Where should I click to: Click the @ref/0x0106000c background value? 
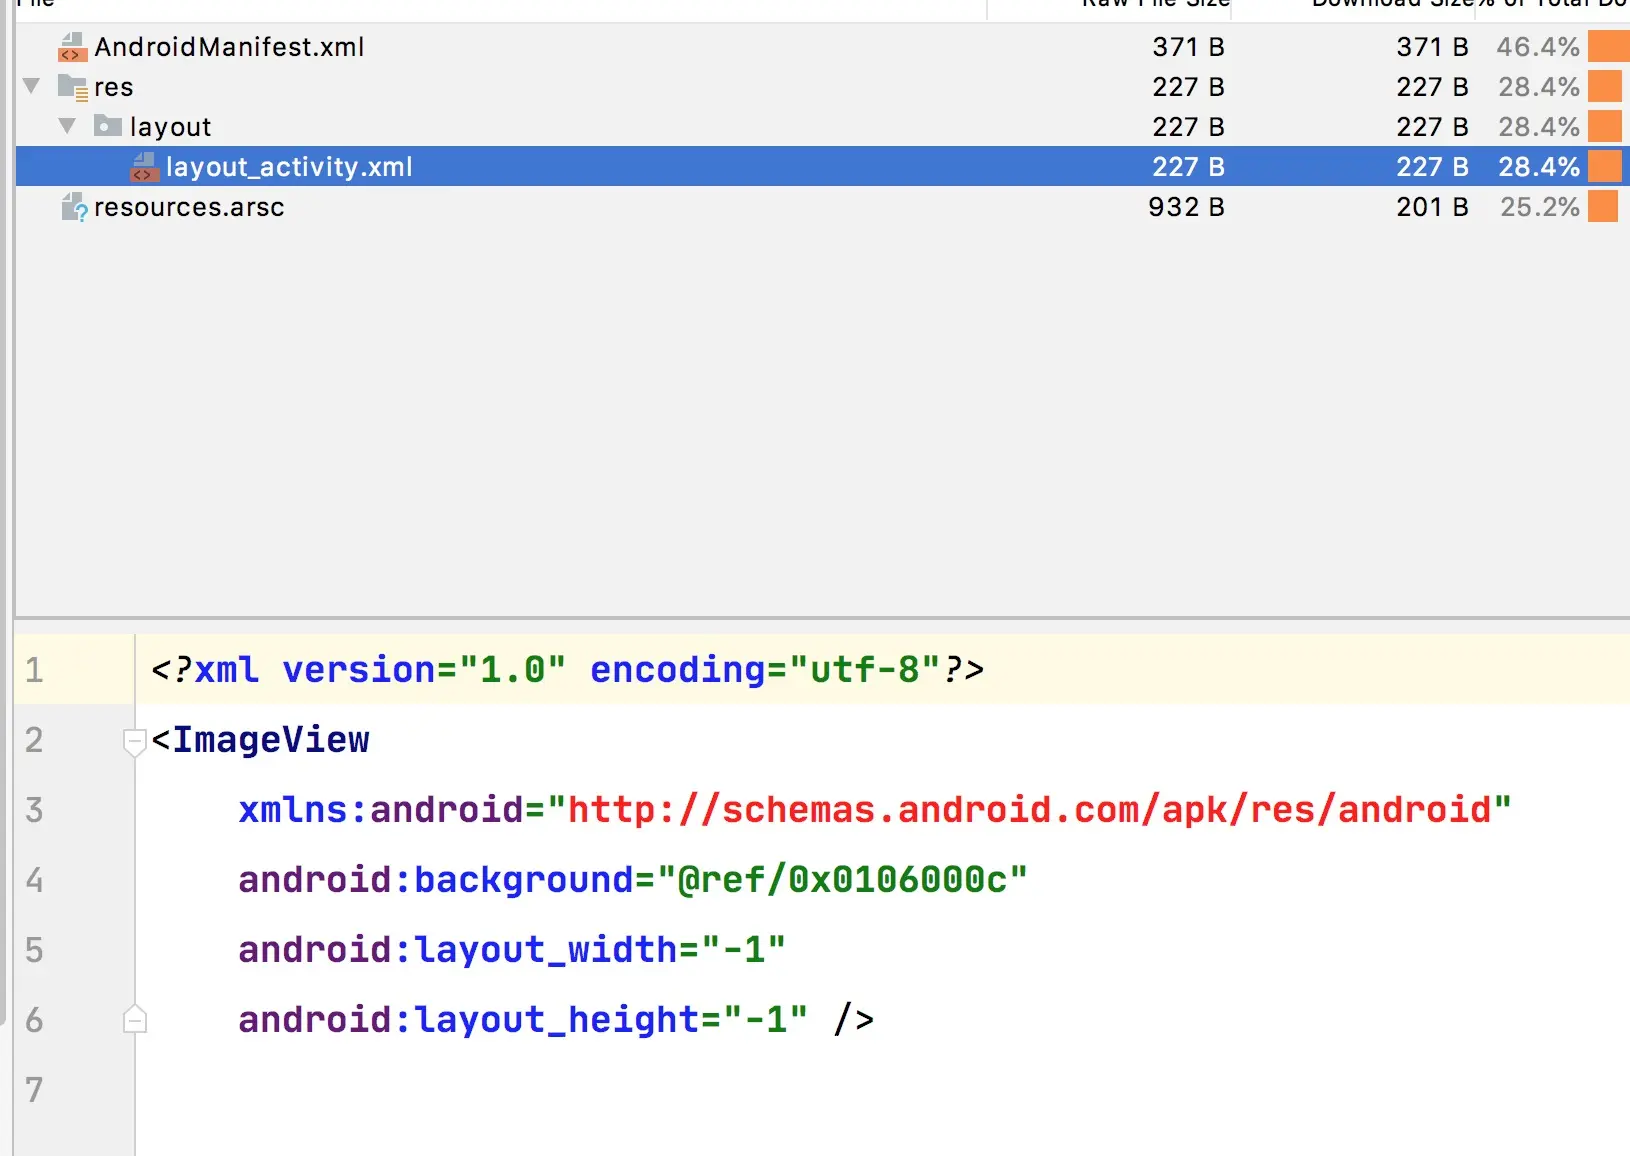(x=843, y=880)
